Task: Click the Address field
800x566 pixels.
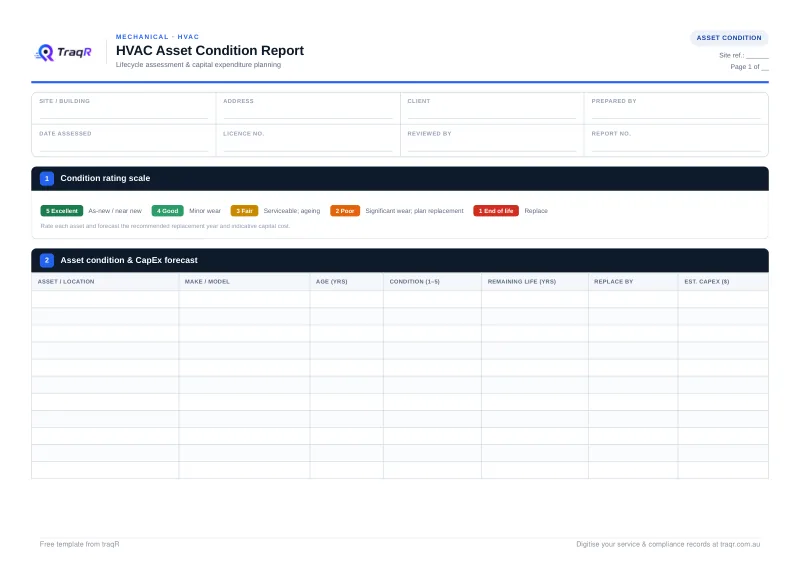Action: [x=308, y=108]
